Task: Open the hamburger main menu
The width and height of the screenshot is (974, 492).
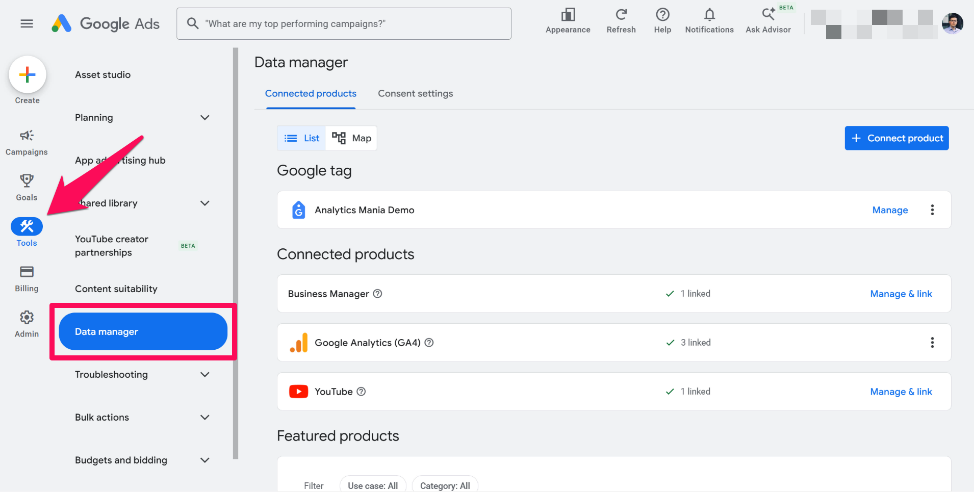Action: [x=27, y=24]
